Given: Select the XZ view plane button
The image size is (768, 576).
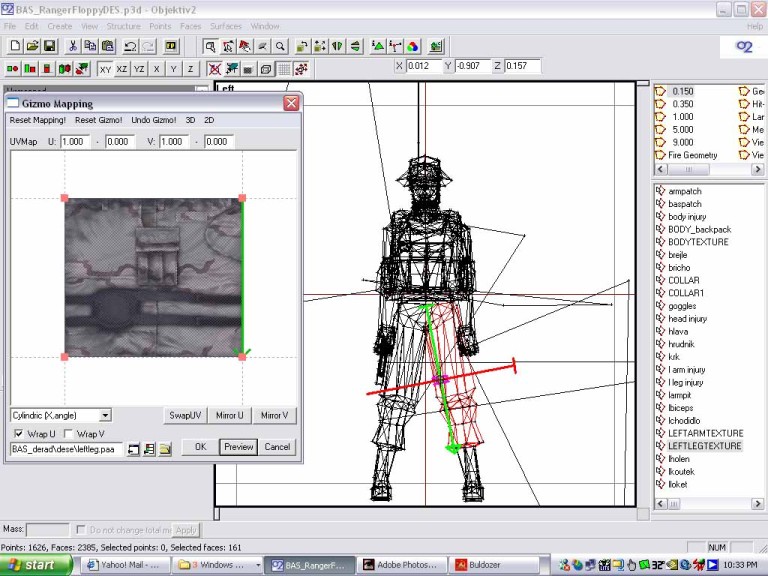Looking at the screenshot, I should pyautogui.click(x=122, y=69).
